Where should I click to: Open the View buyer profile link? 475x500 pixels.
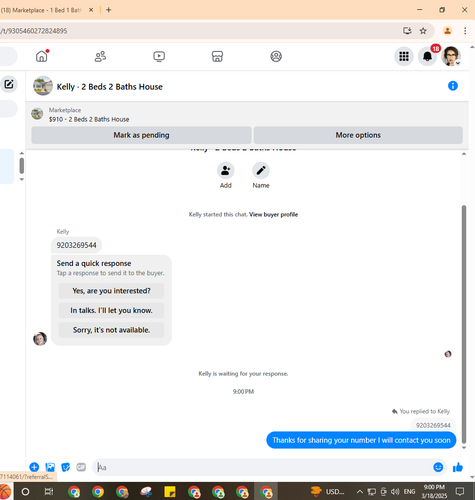click(273, 214)
